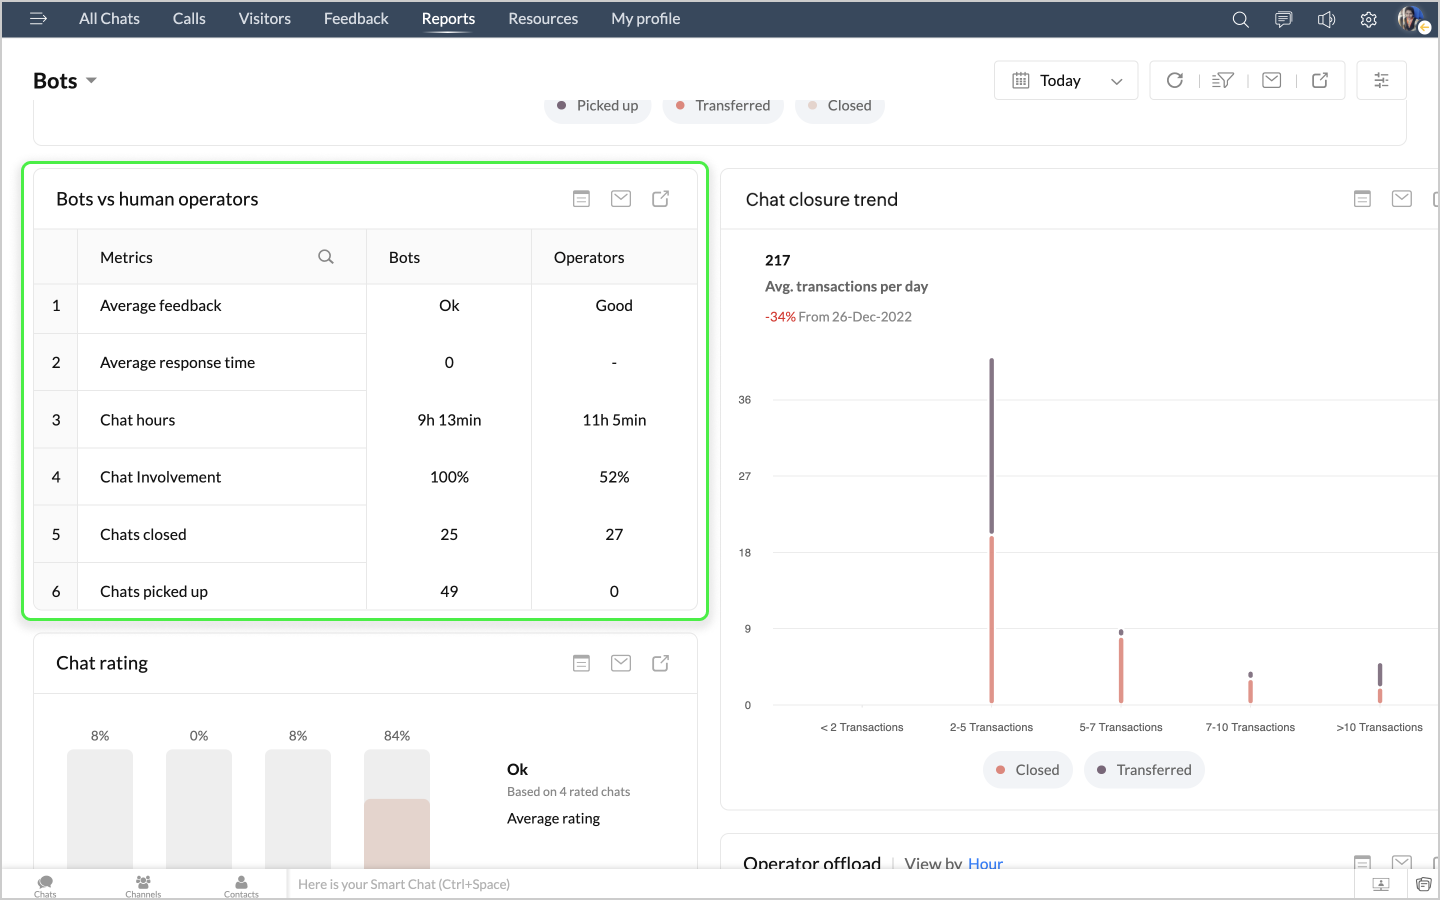Export the Chat rating widget
Viewport: 1440px width, 900px height.
(x=661, y=663)
